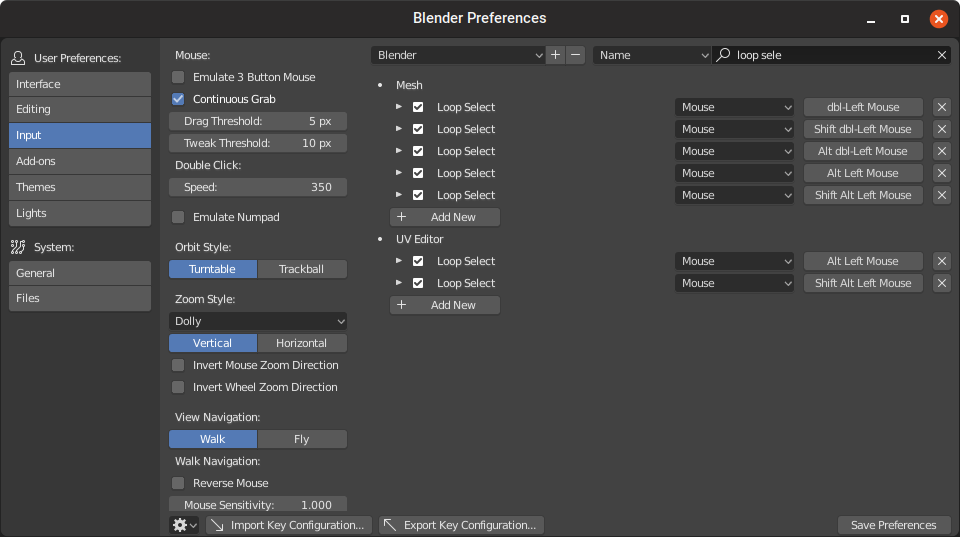This screenshot has width=960, height=537.
Task: Select Horizontal zoom direction
Action: (x=302, y=344)
